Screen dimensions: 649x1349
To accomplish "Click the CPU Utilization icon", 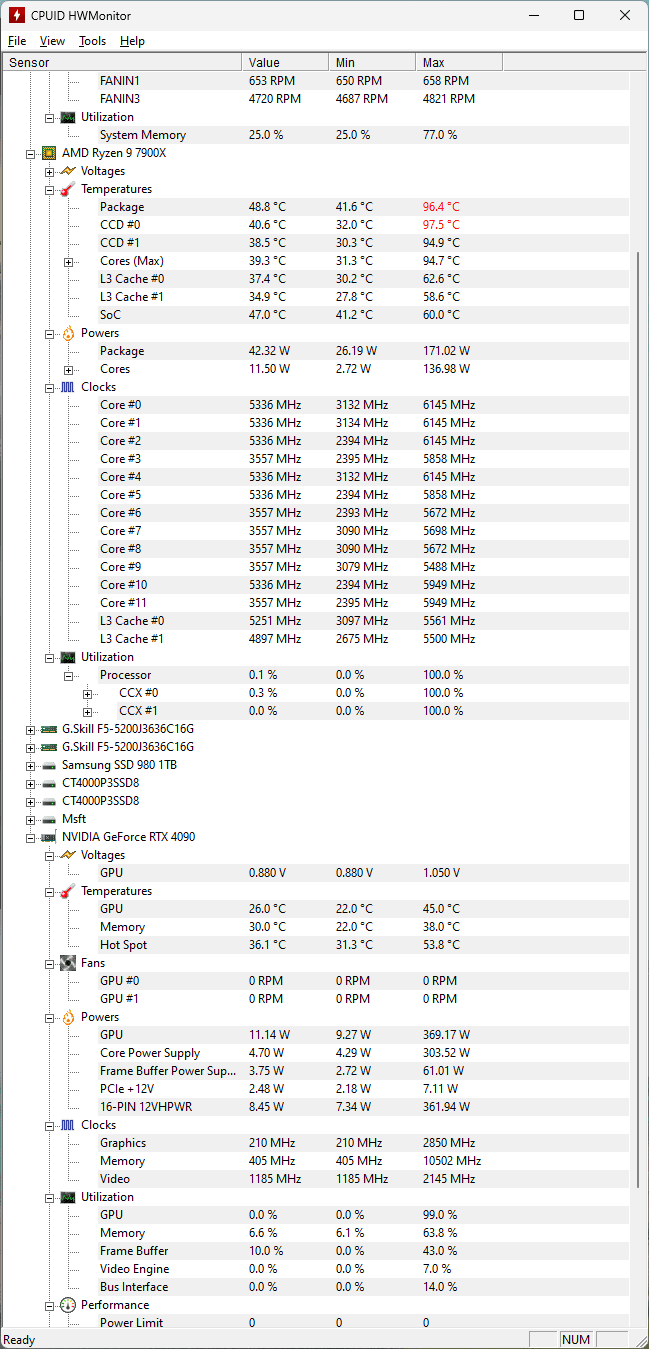I will tap(67, 657).
